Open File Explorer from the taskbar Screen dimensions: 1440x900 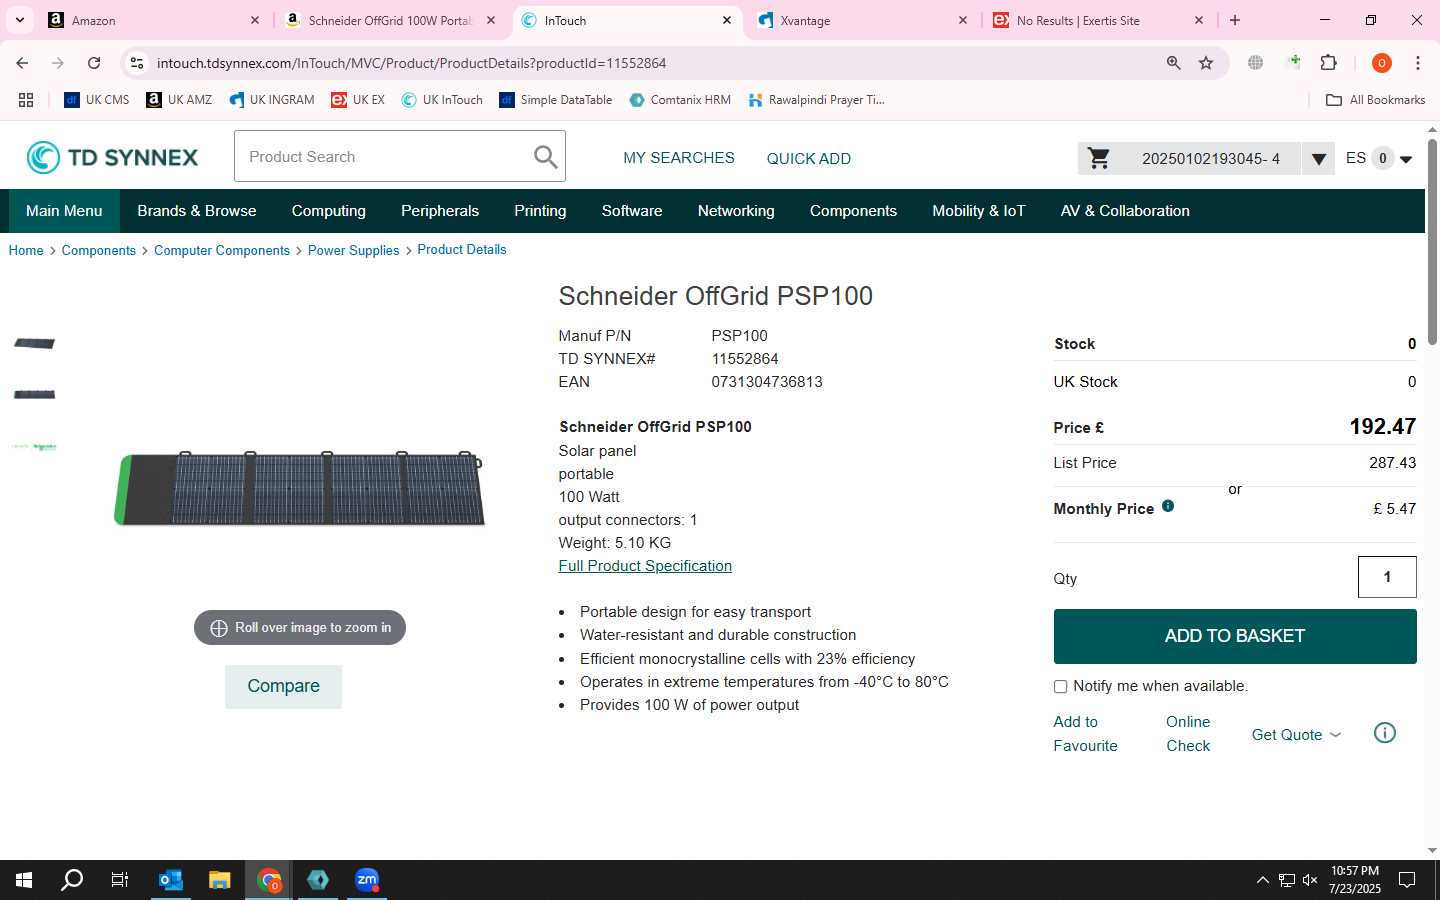tap(220, 880)
